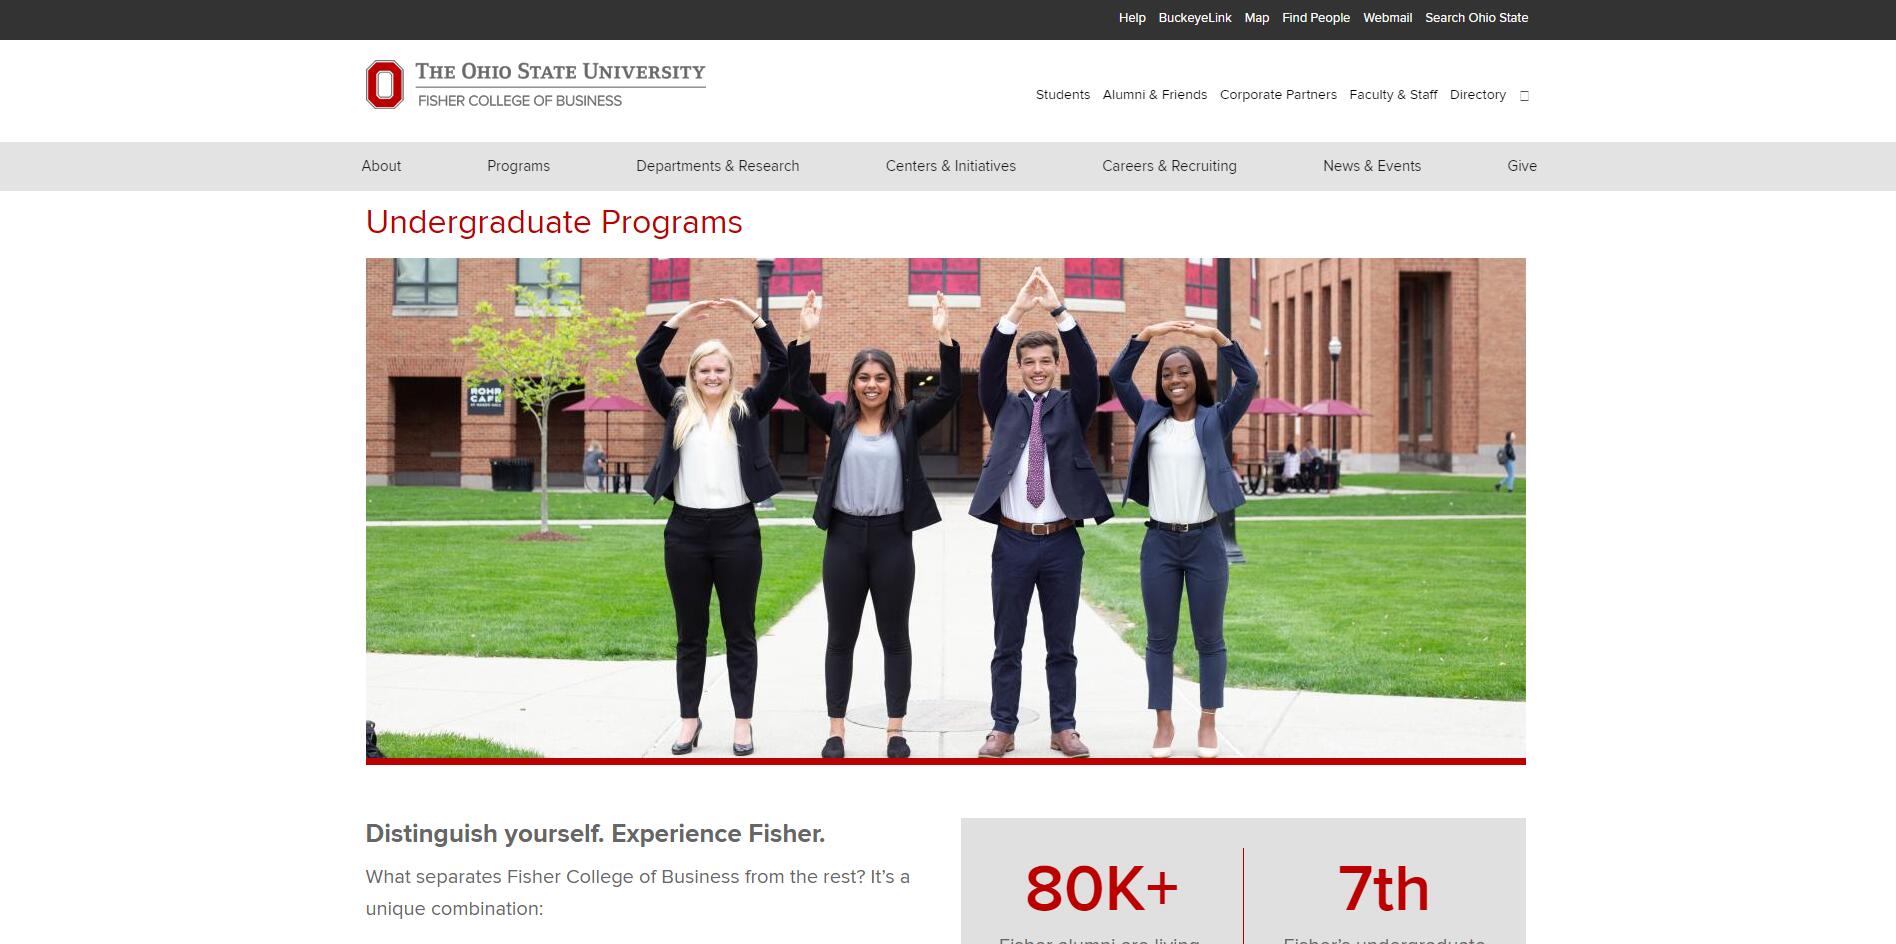Image resolution: width=1896 pixels, height=944 pixels.
Task: Open the Faculty & Staff link
Action: [1392, 95]
